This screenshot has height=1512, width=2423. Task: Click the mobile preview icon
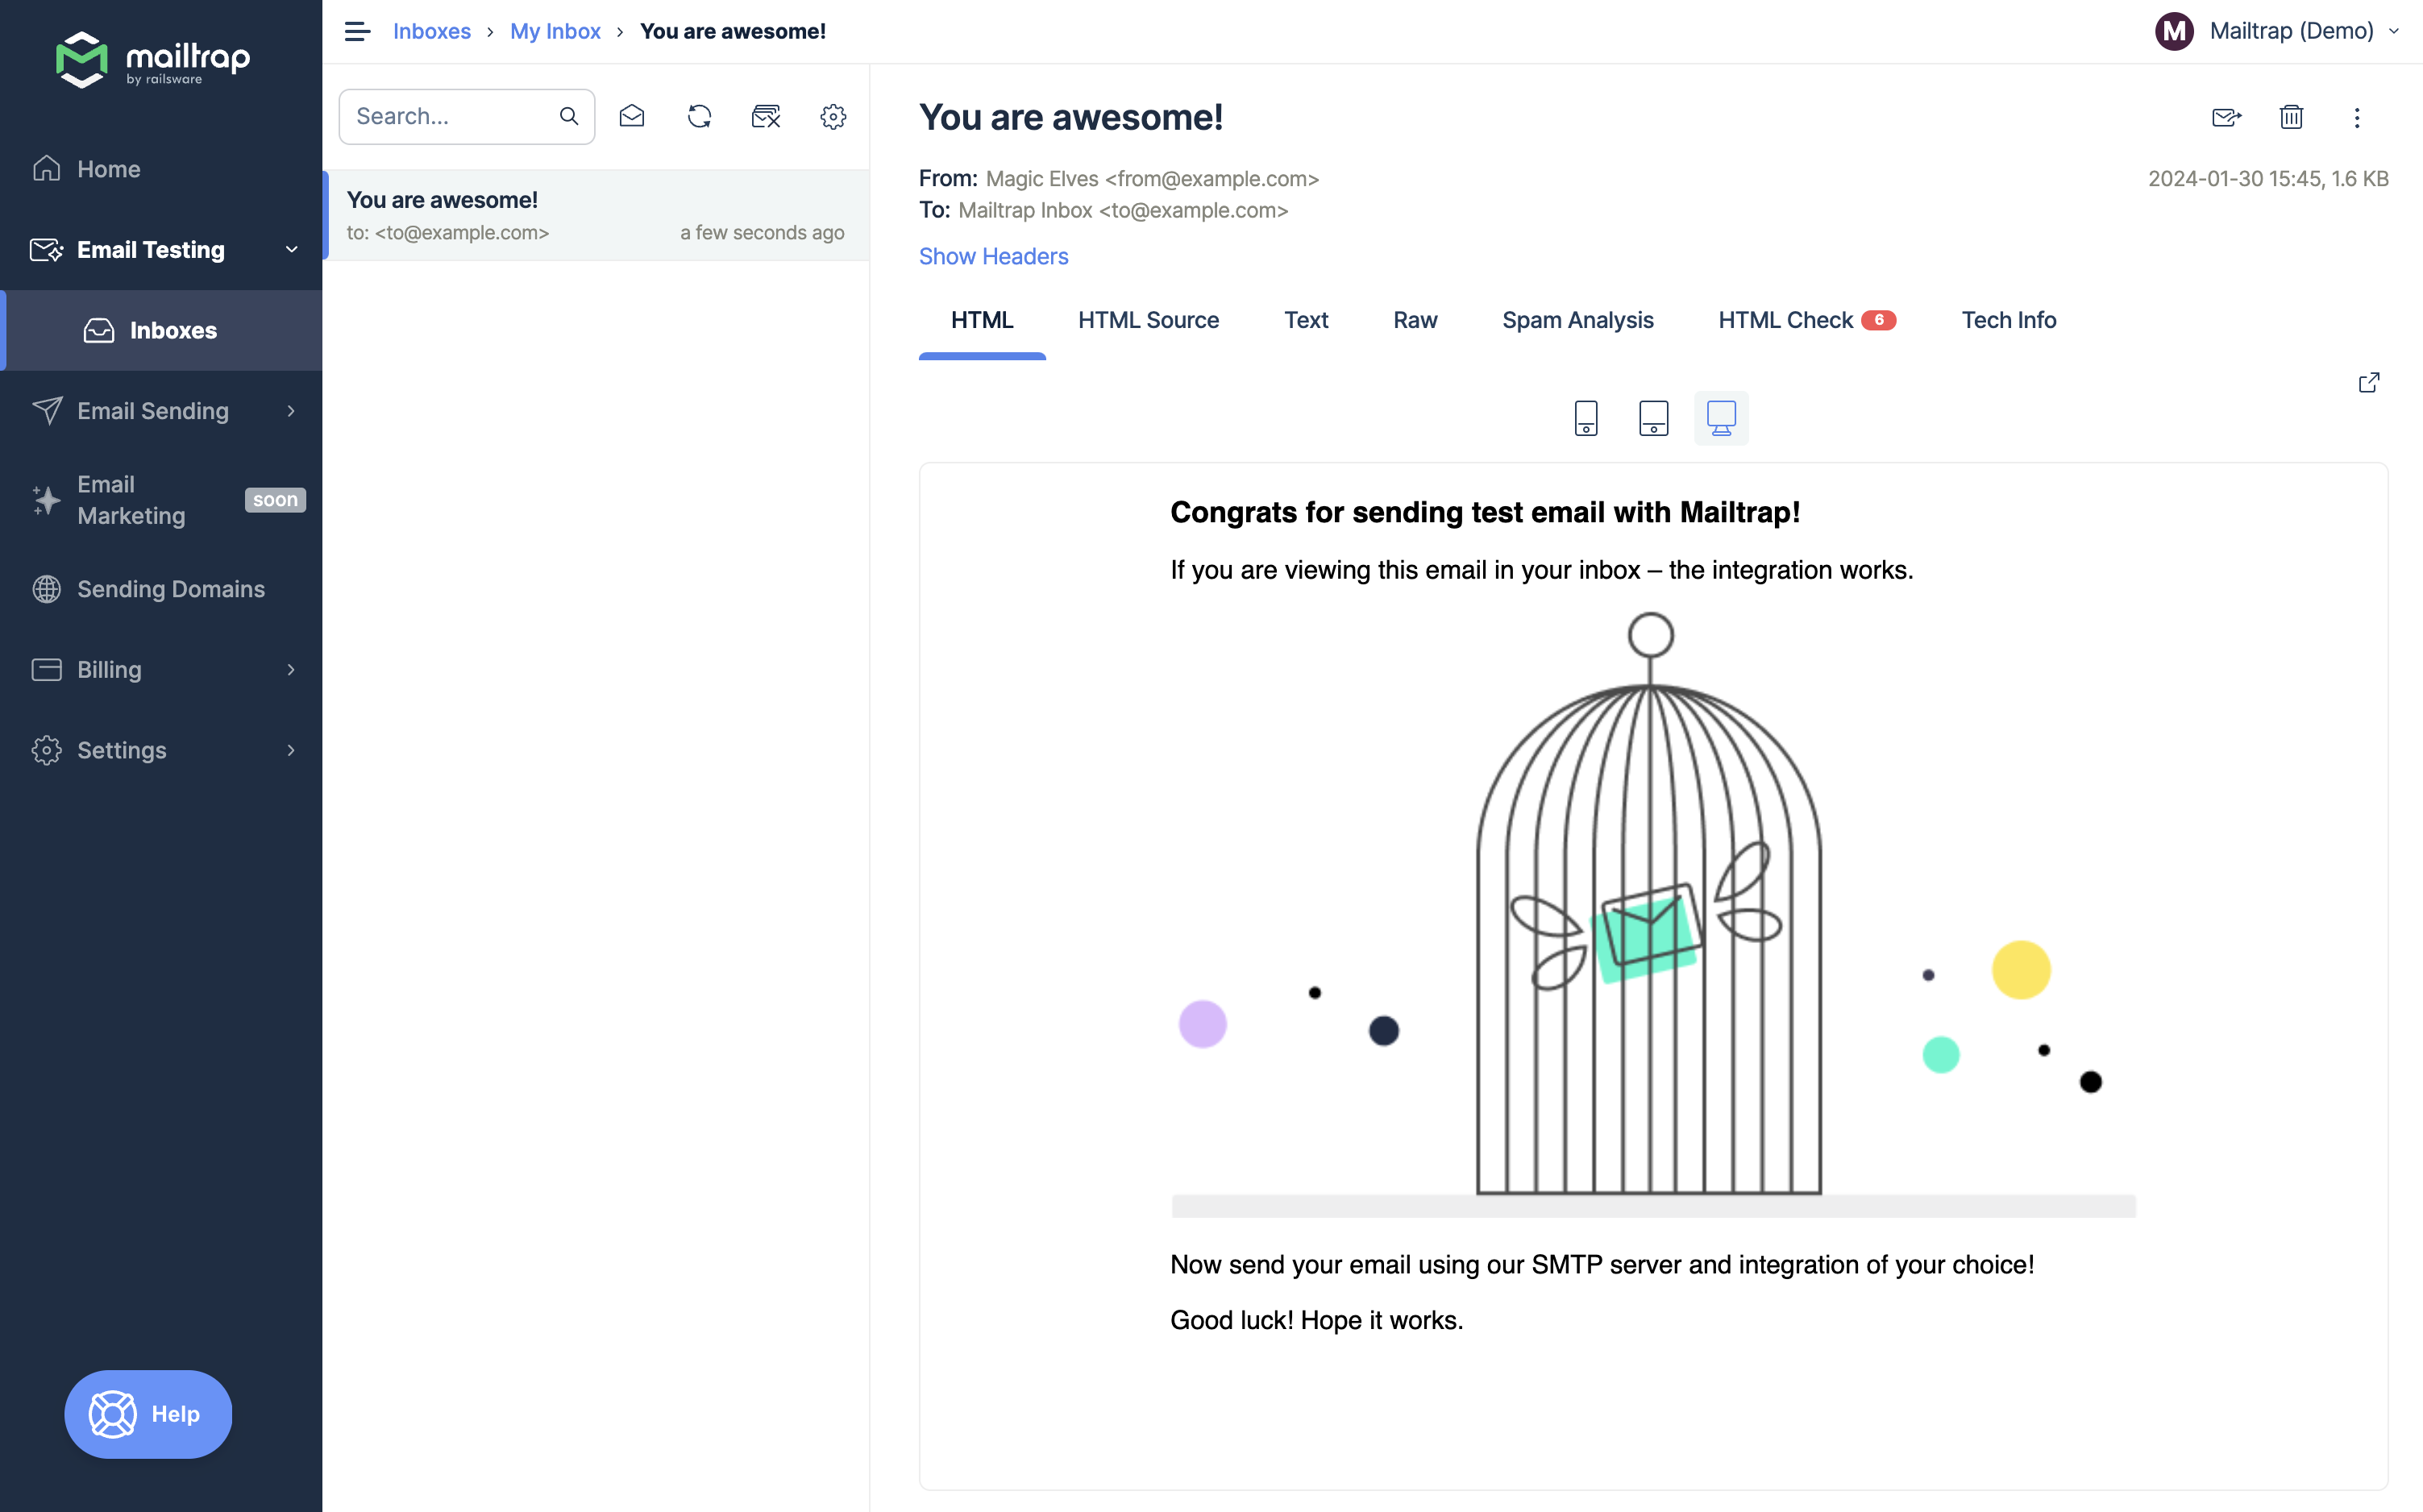pos(1586,417)
